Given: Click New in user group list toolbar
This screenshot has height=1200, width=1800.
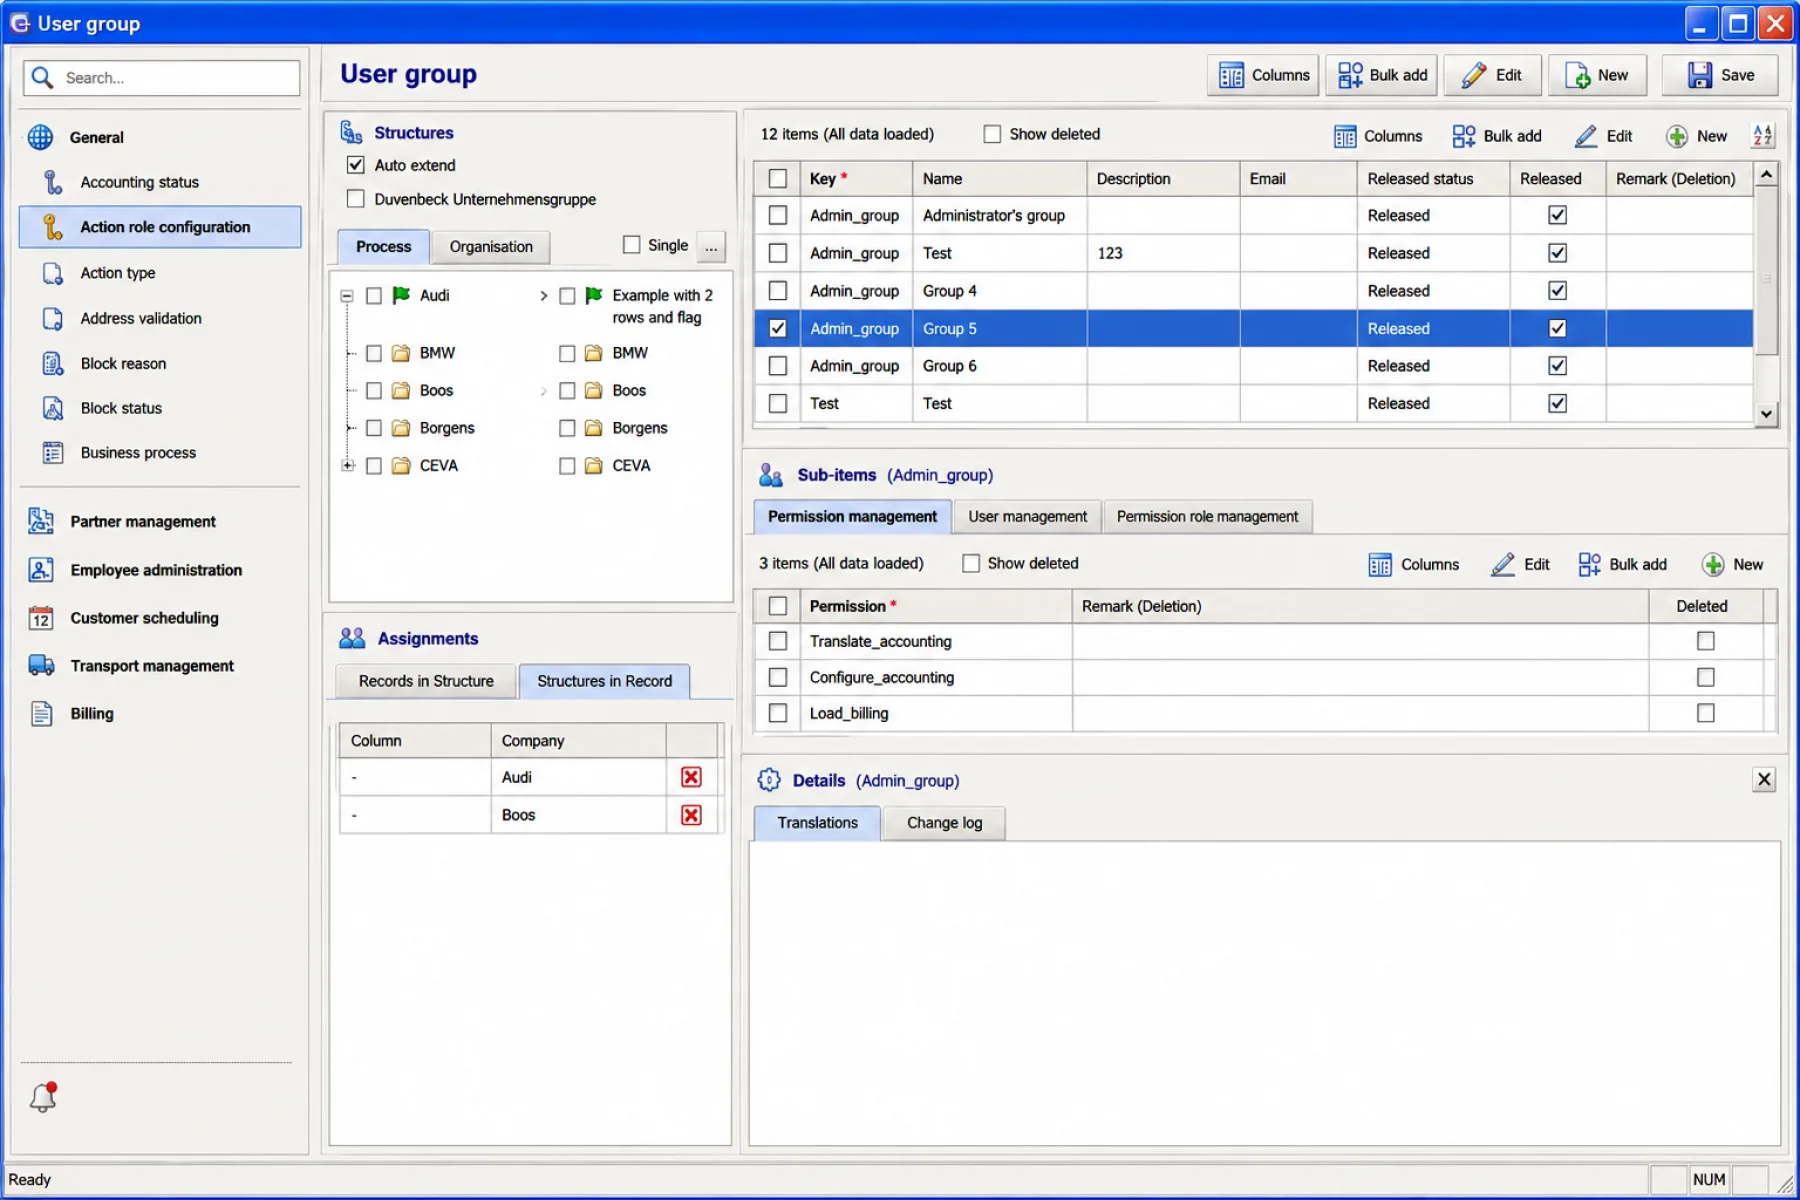Looking at the screenshot, I should tap(1697, 136).
